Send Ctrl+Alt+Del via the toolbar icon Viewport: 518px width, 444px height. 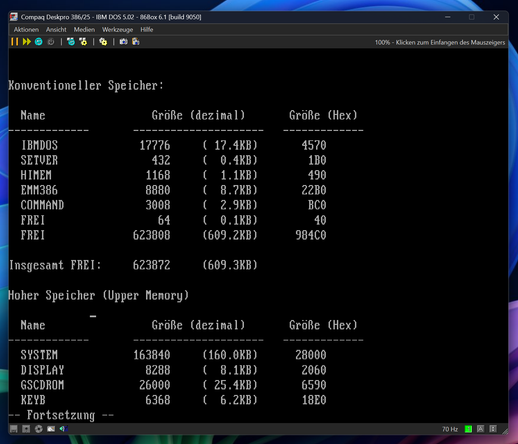[x=71, y=42]
